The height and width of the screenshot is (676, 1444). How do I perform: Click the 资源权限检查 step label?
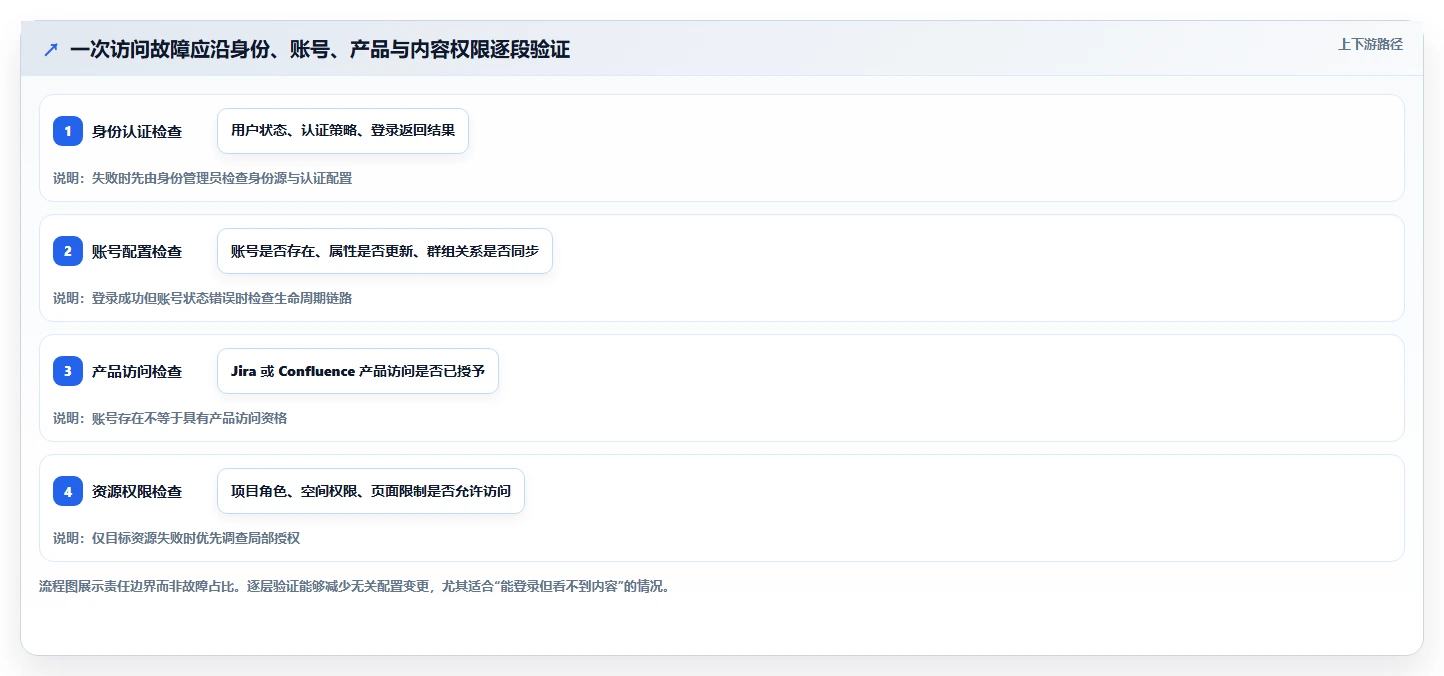pos(137,491)
